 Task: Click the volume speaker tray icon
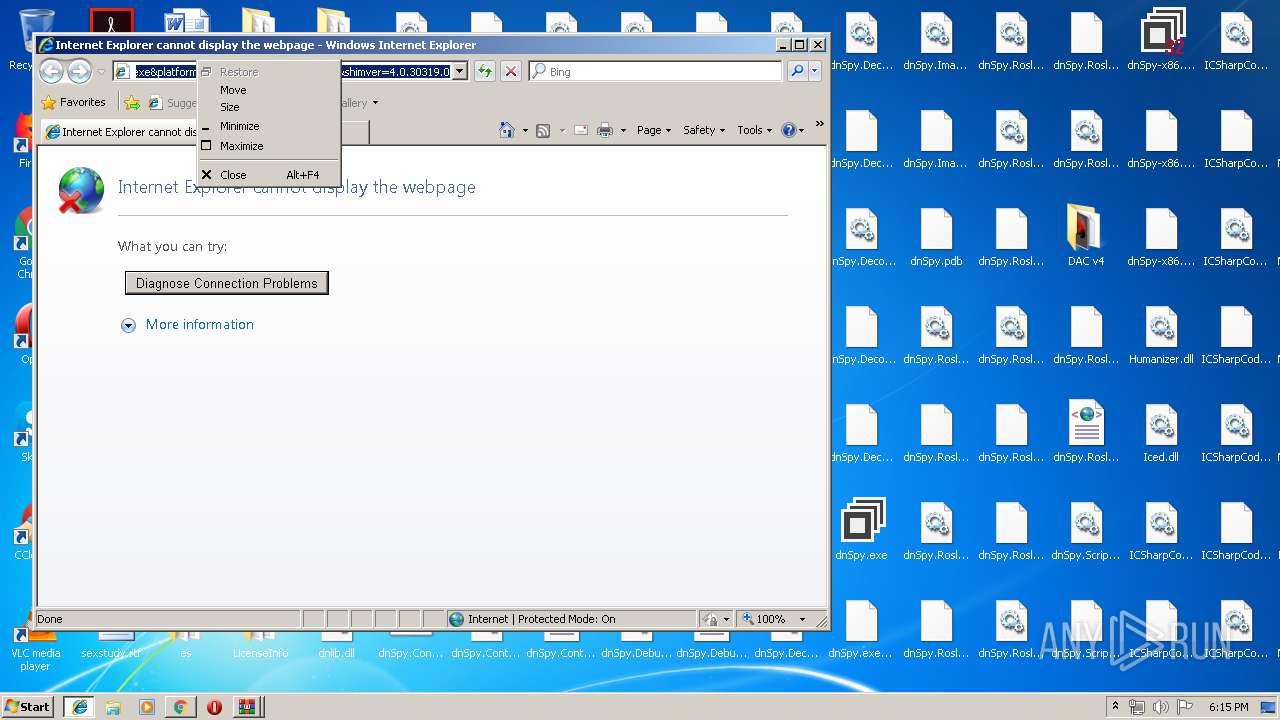tap(1160, 706)
